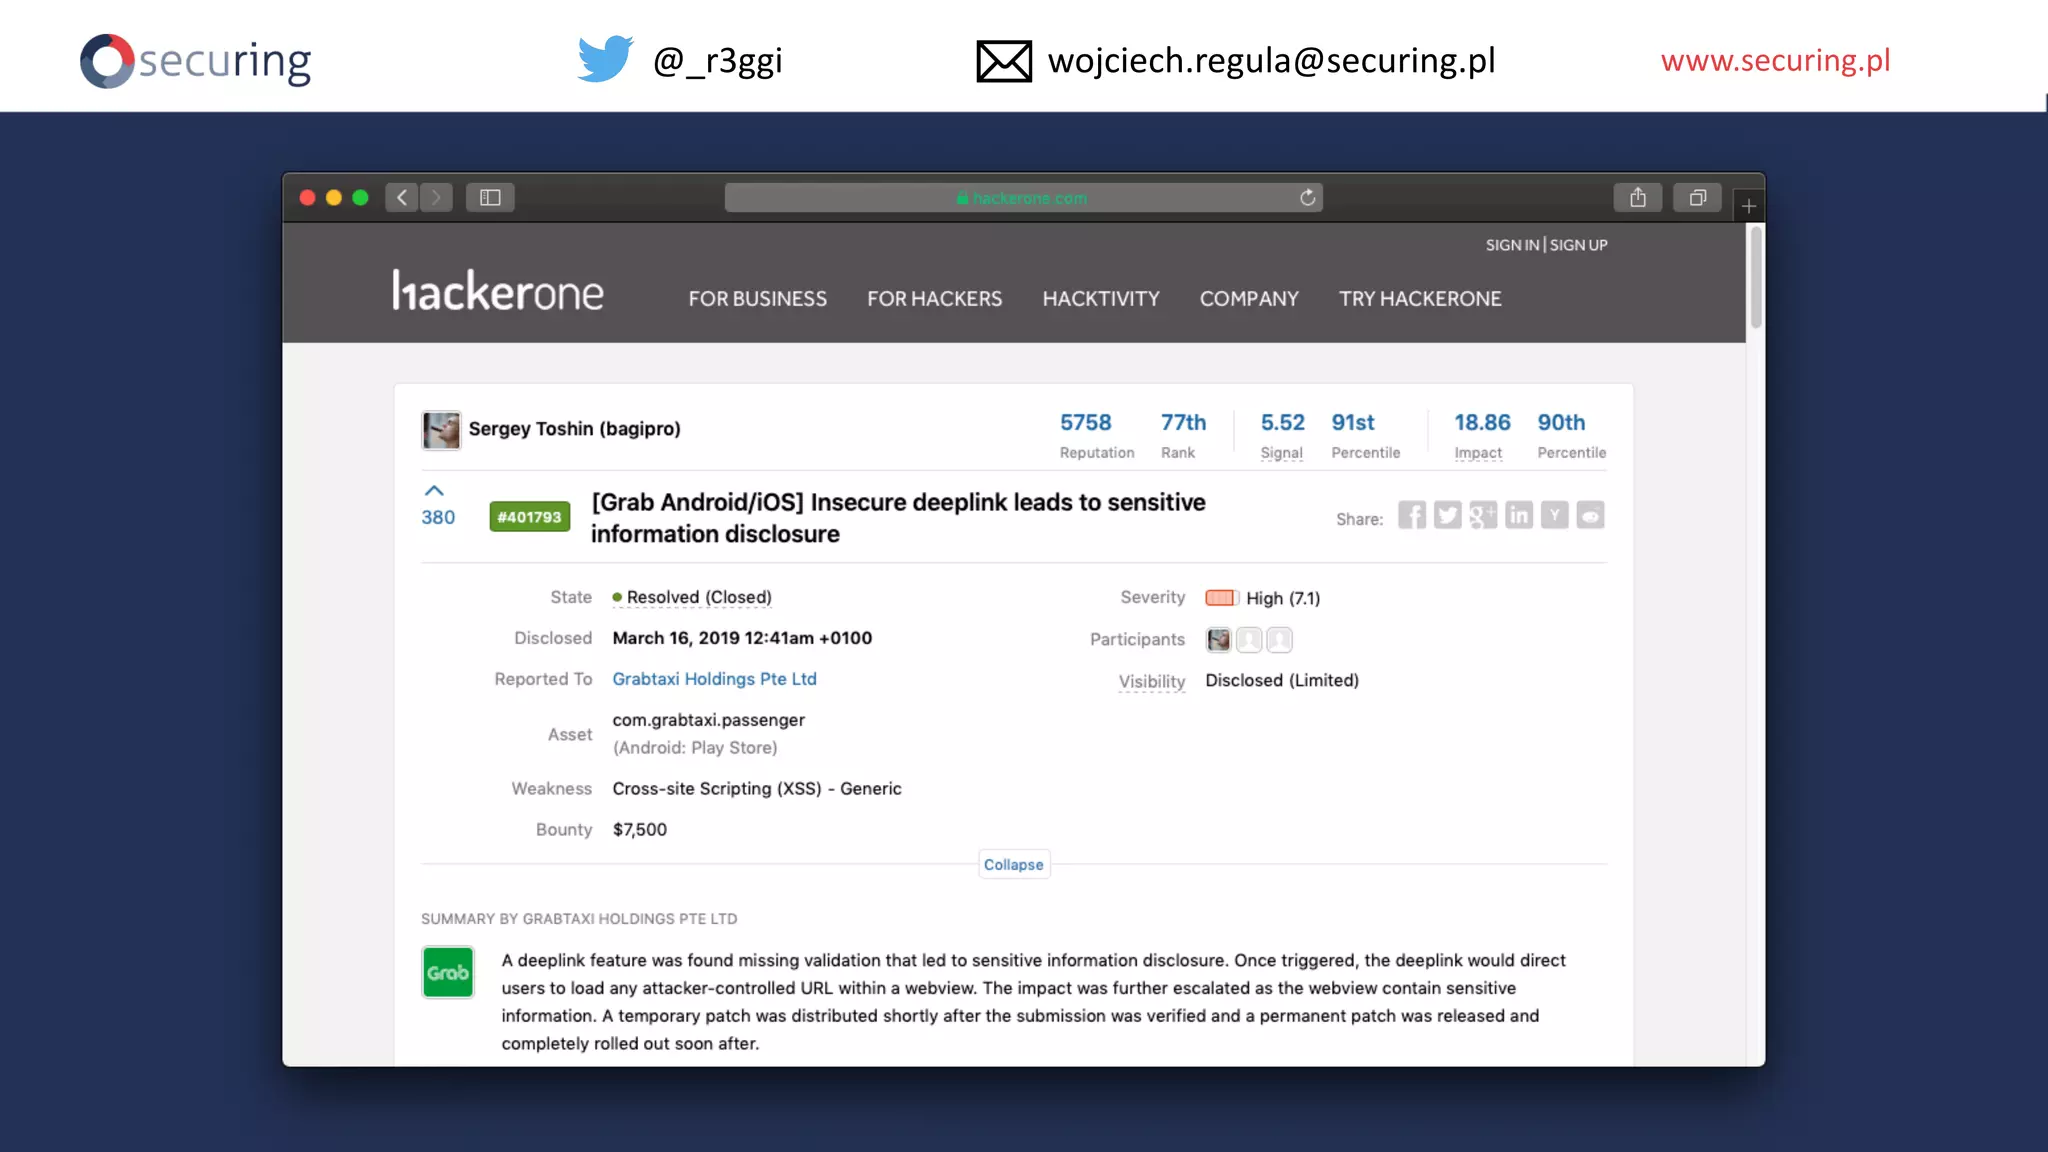This screenshot has width=2048, height=1152.
Task: Show all tabs overview icon
Action: tap(1697, 197)
